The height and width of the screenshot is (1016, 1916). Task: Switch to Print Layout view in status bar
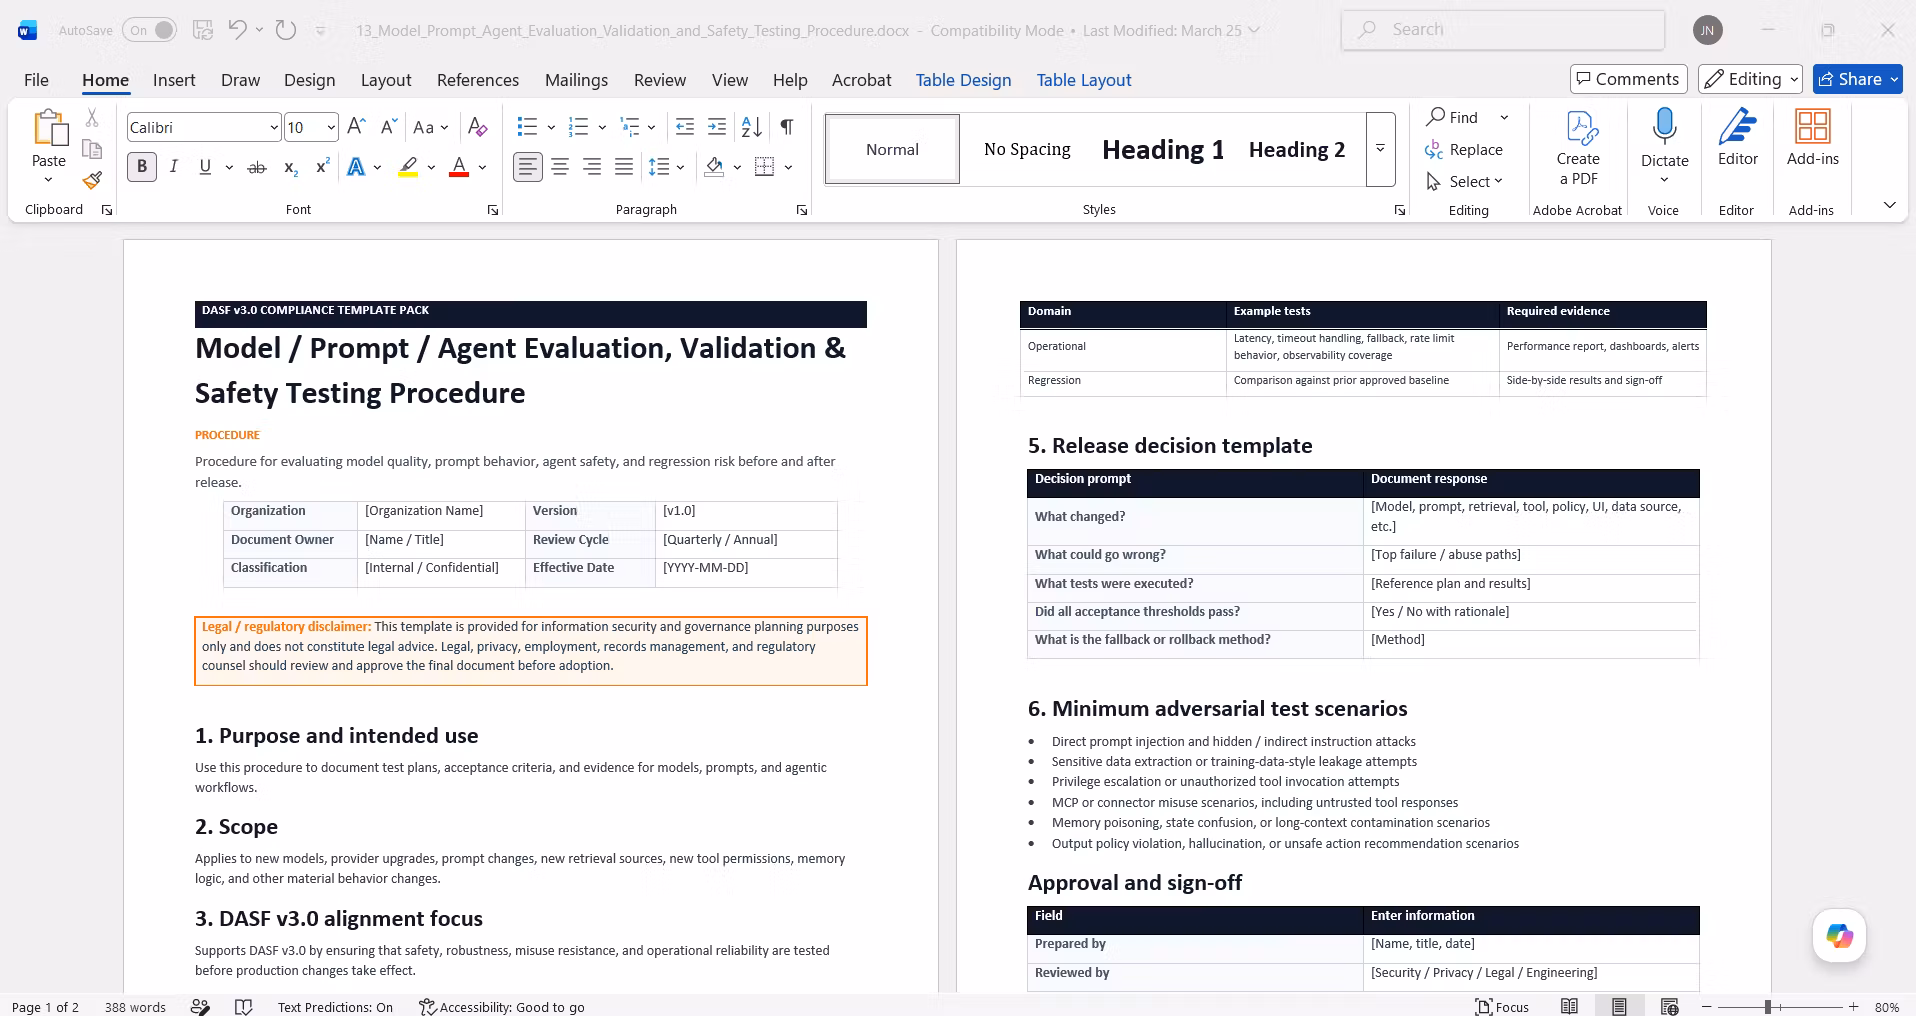(1619, 1007)
